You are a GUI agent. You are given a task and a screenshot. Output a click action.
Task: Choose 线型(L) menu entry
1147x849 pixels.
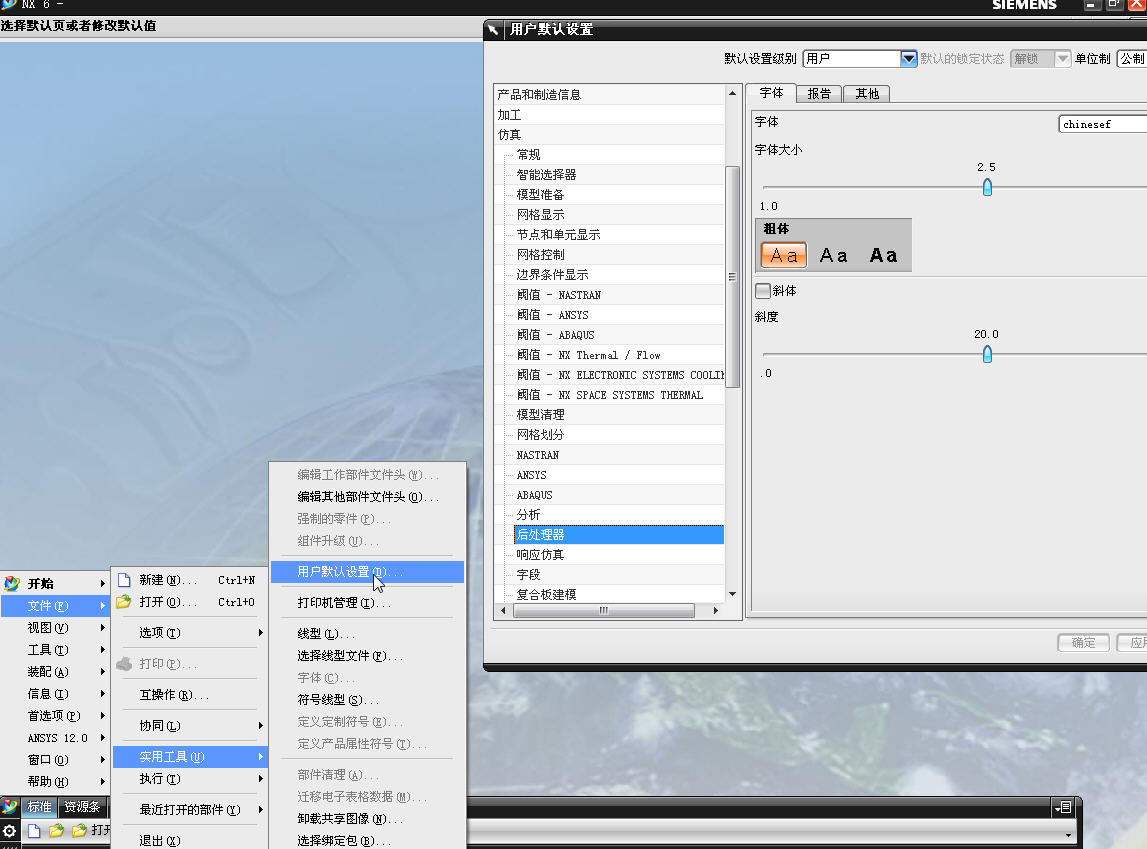pyautogui.click(x=367, y=633)
